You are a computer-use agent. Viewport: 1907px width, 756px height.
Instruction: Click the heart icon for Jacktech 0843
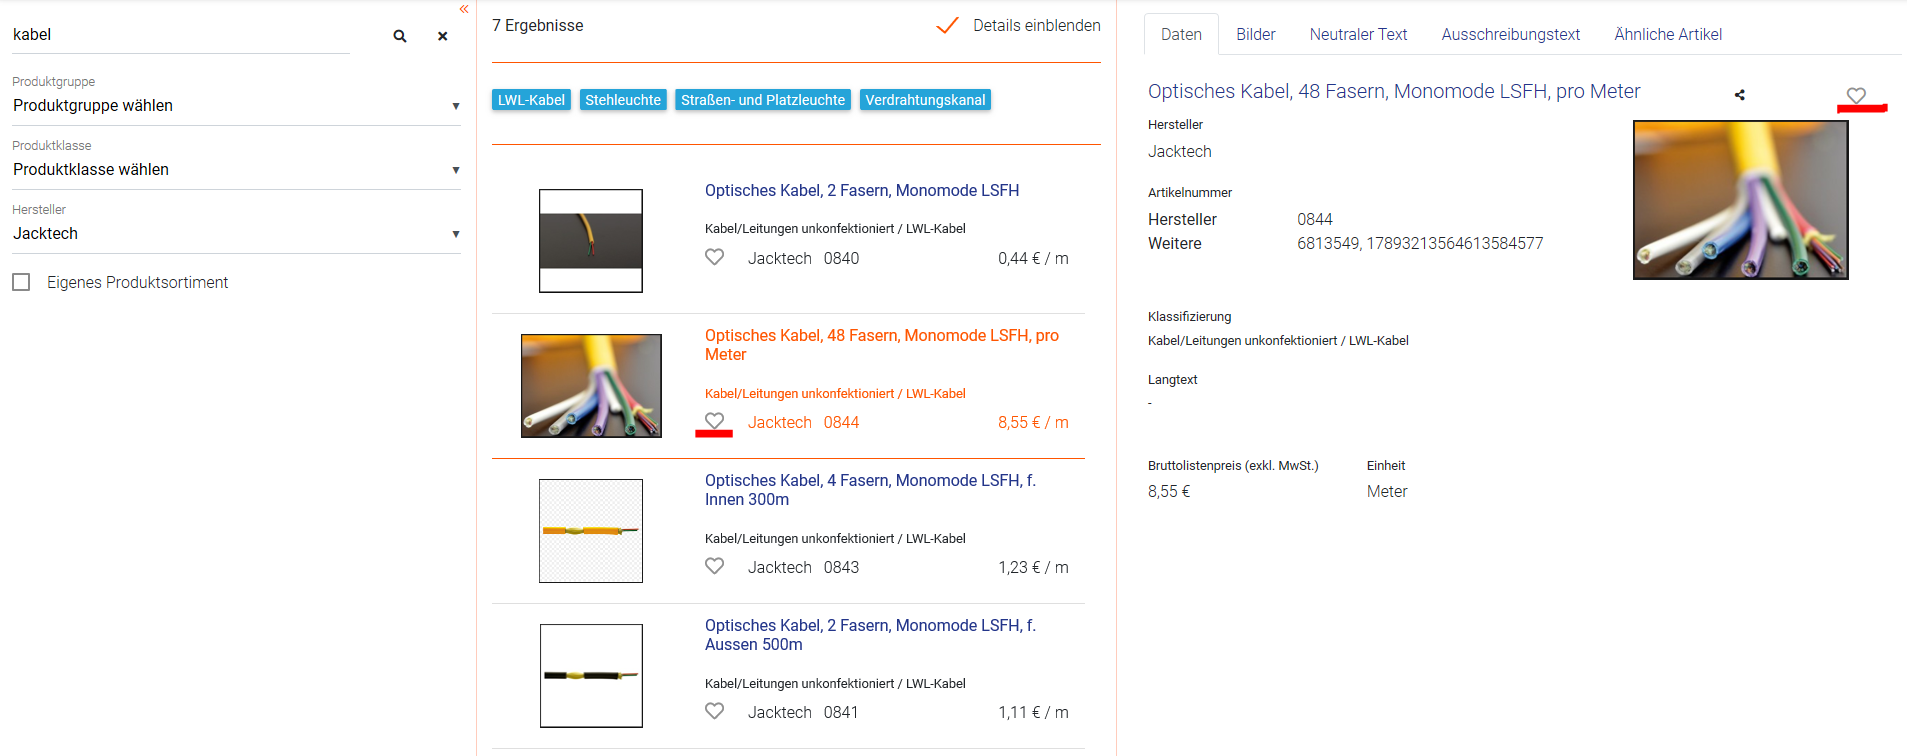[714, 566]
